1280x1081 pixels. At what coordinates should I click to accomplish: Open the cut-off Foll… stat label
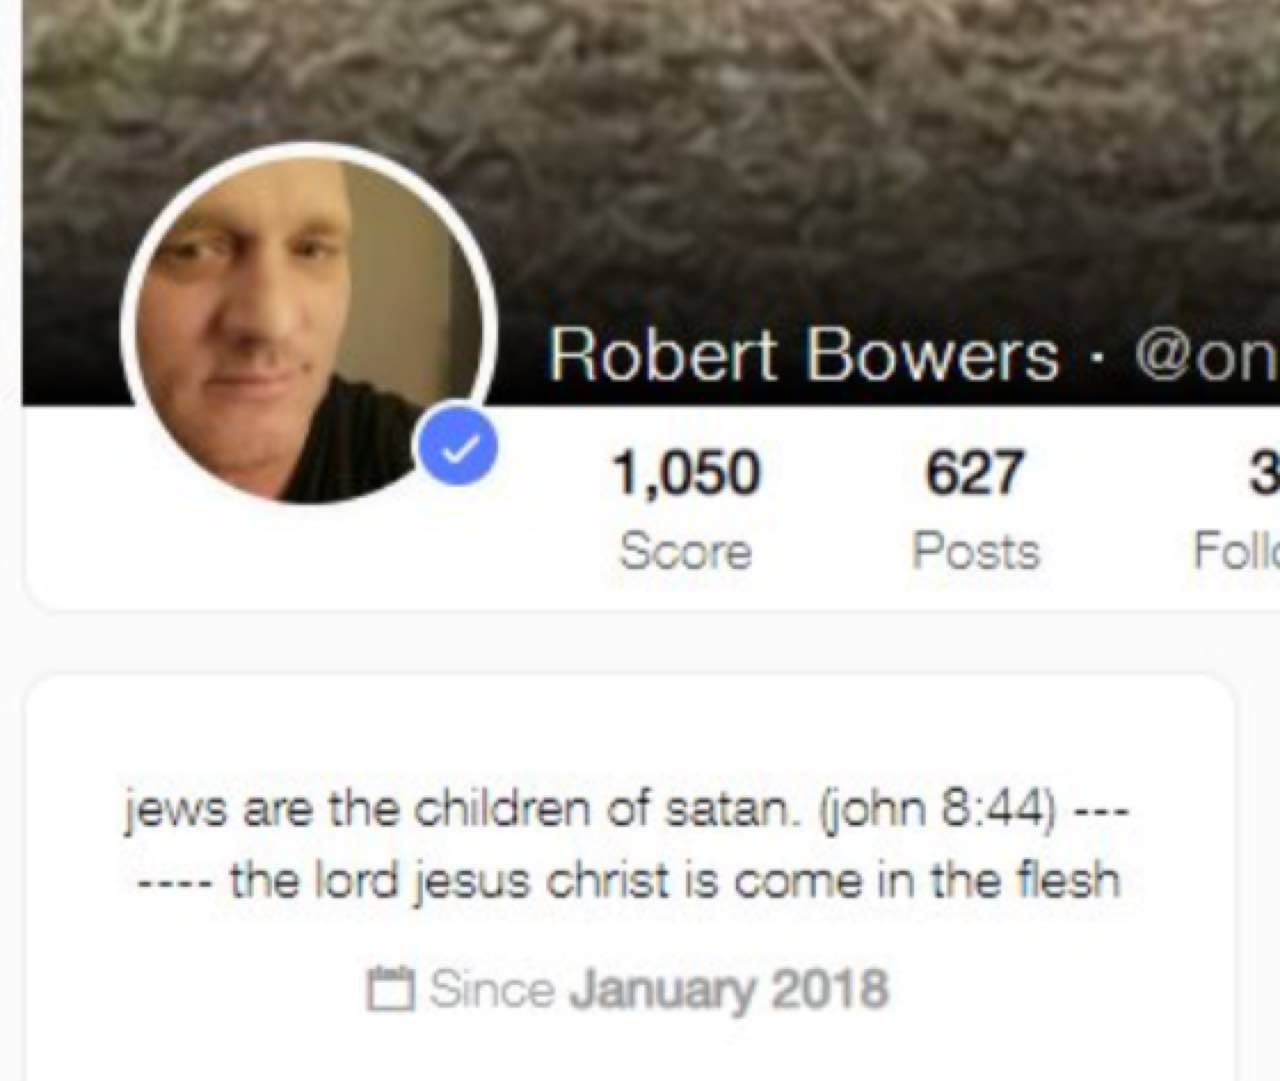pyautogui.click(x=1236, y=551)
